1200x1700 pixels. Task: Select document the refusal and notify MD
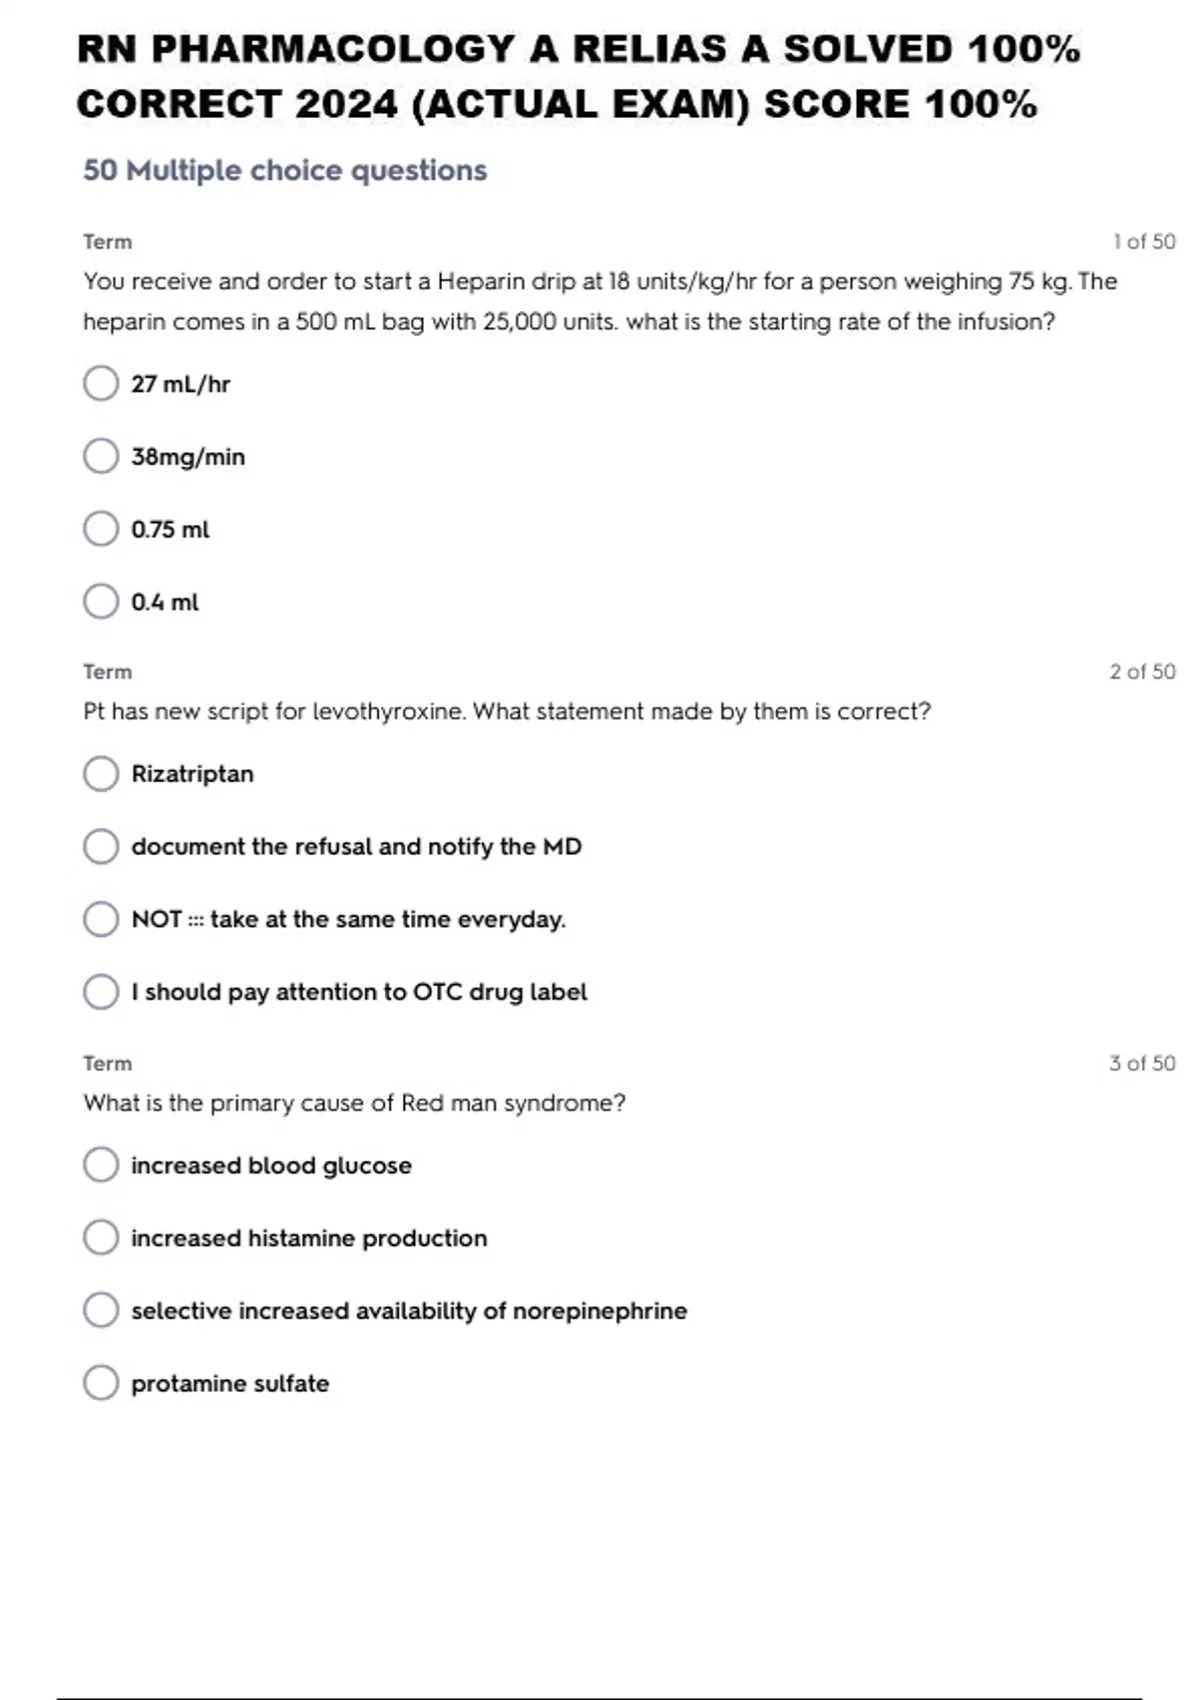pos(101,847)
